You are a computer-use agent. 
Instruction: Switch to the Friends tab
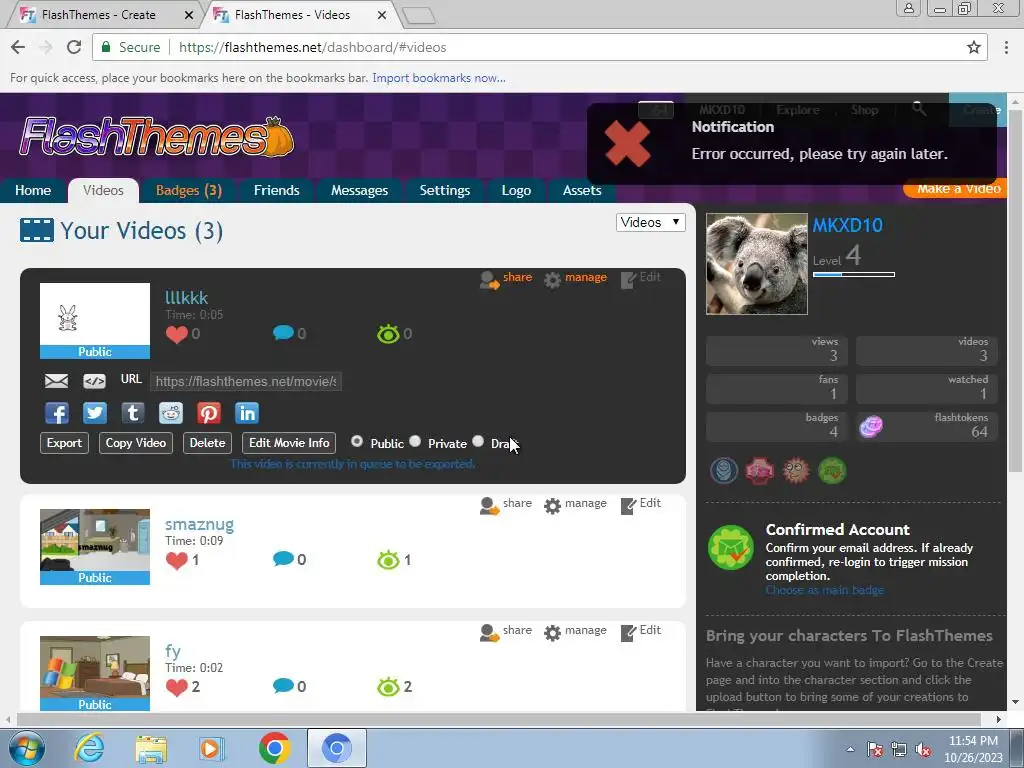(x=276, y=190)
